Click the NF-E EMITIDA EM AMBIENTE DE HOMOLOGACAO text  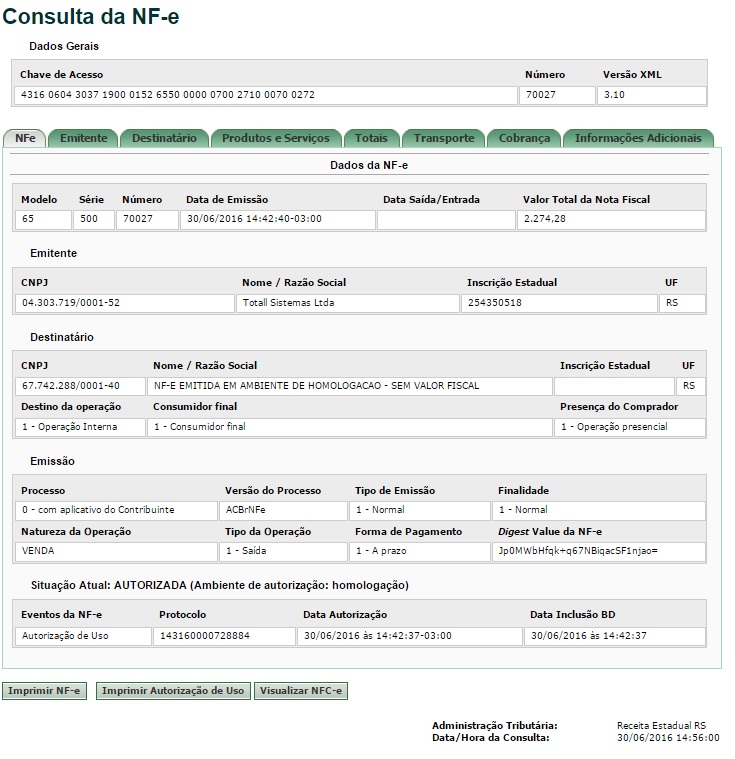(350, 386)
